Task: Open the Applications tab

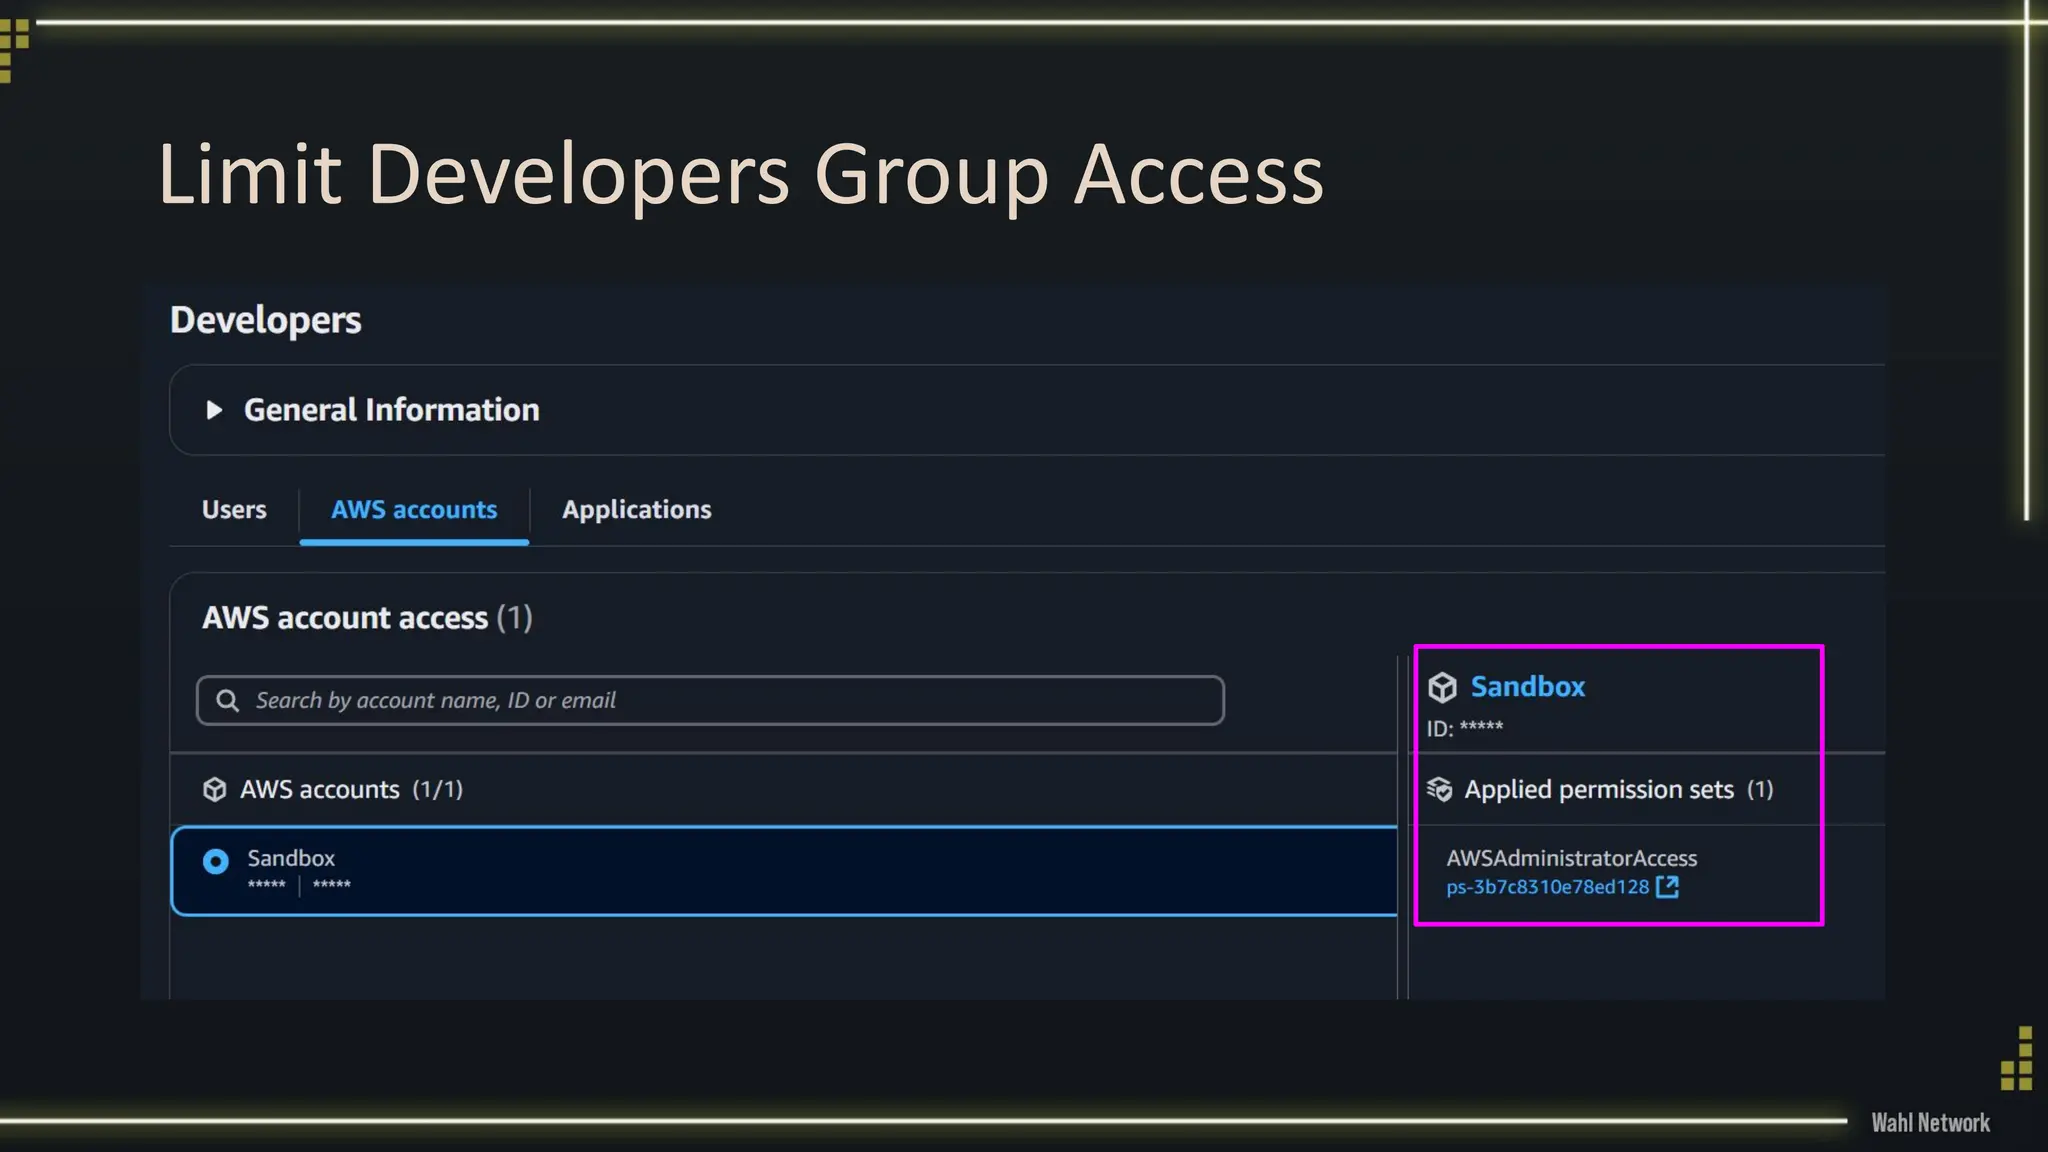Action: pos(637,510)
